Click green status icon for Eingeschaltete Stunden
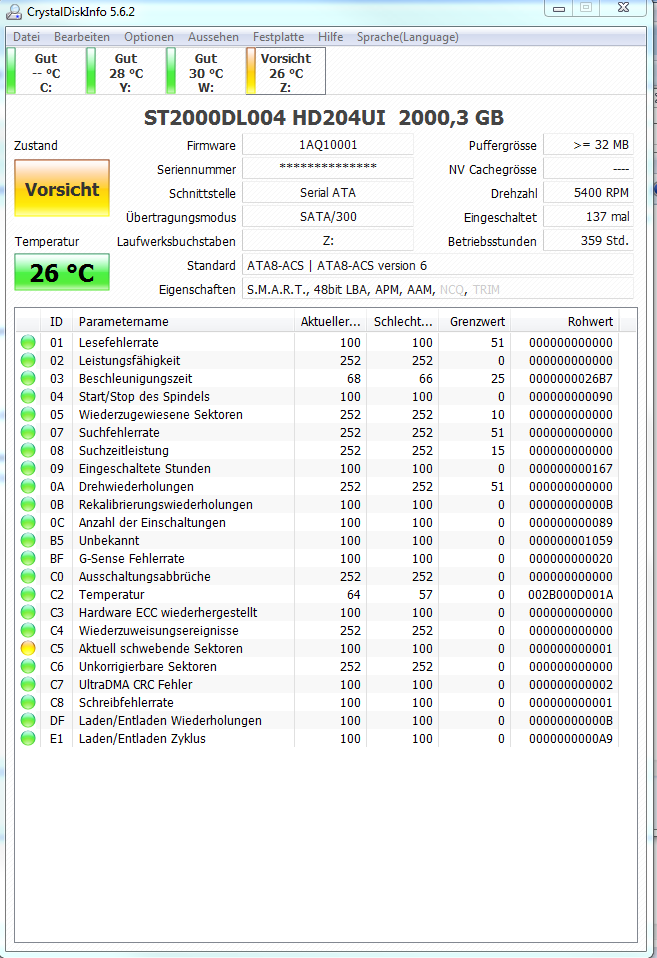The height and width of the screenshot is (958, 657). coord(28,468)
